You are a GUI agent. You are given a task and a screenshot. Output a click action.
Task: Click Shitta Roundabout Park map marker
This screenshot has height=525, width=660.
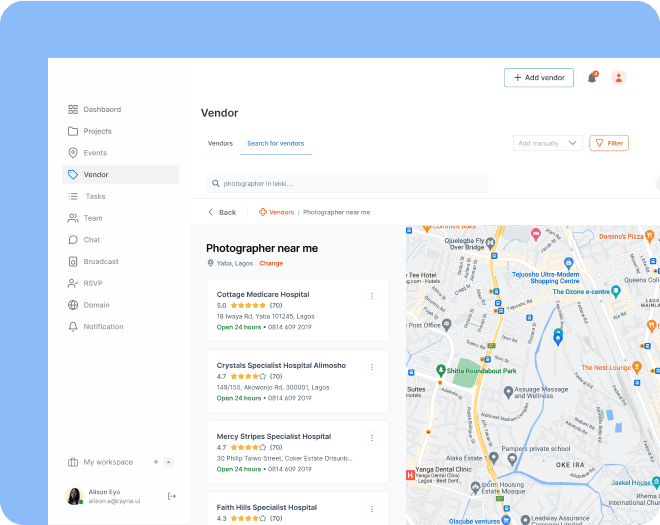click(x=441, y=370)
